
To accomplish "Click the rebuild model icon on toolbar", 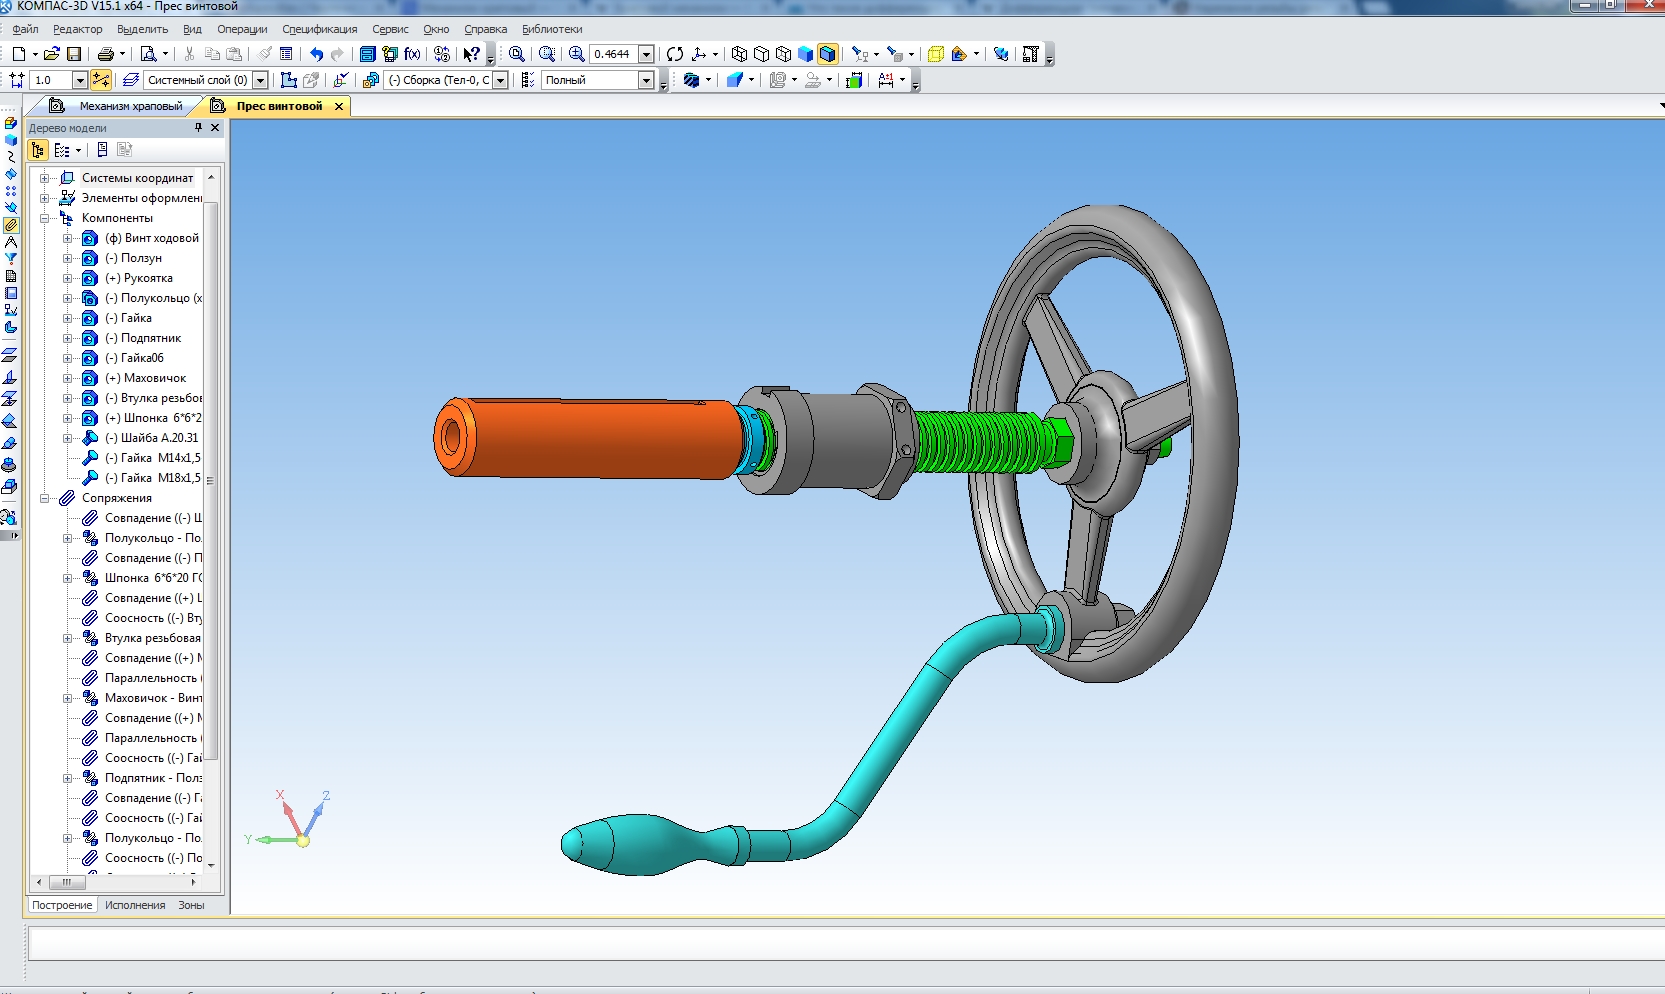I will pyautogui.click(x=1001, y=54).
